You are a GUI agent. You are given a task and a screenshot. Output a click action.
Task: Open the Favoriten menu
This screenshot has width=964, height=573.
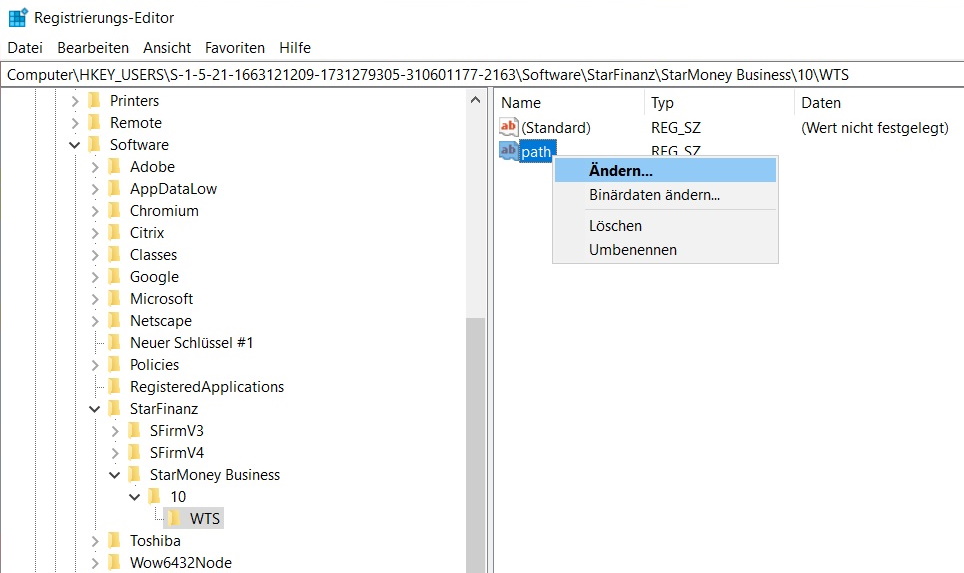[235, 47]
